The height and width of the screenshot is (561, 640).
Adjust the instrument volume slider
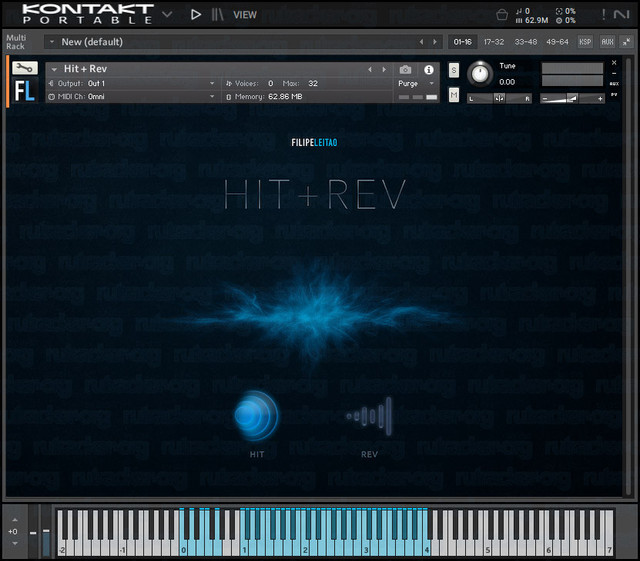[x=571, y=98]
